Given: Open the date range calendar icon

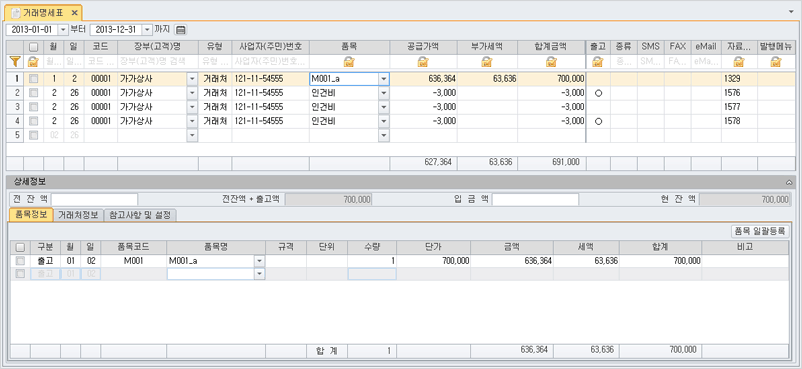Looking at the screenshot, I should tap(181, 29).
